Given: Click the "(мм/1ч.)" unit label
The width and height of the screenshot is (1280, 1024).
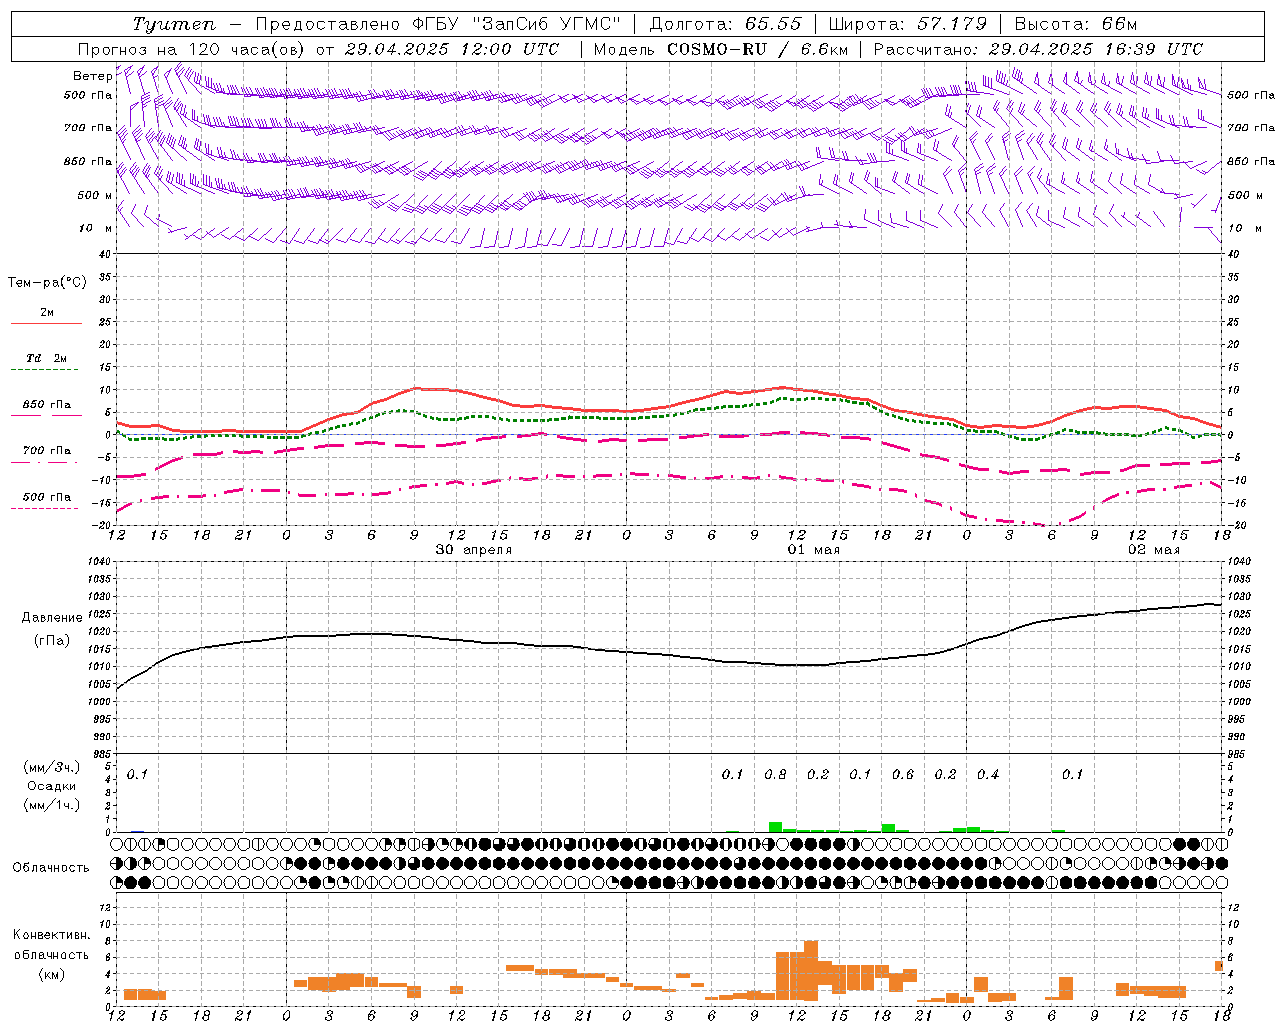Looking at the screenshot, I should [x=51, y=805].
